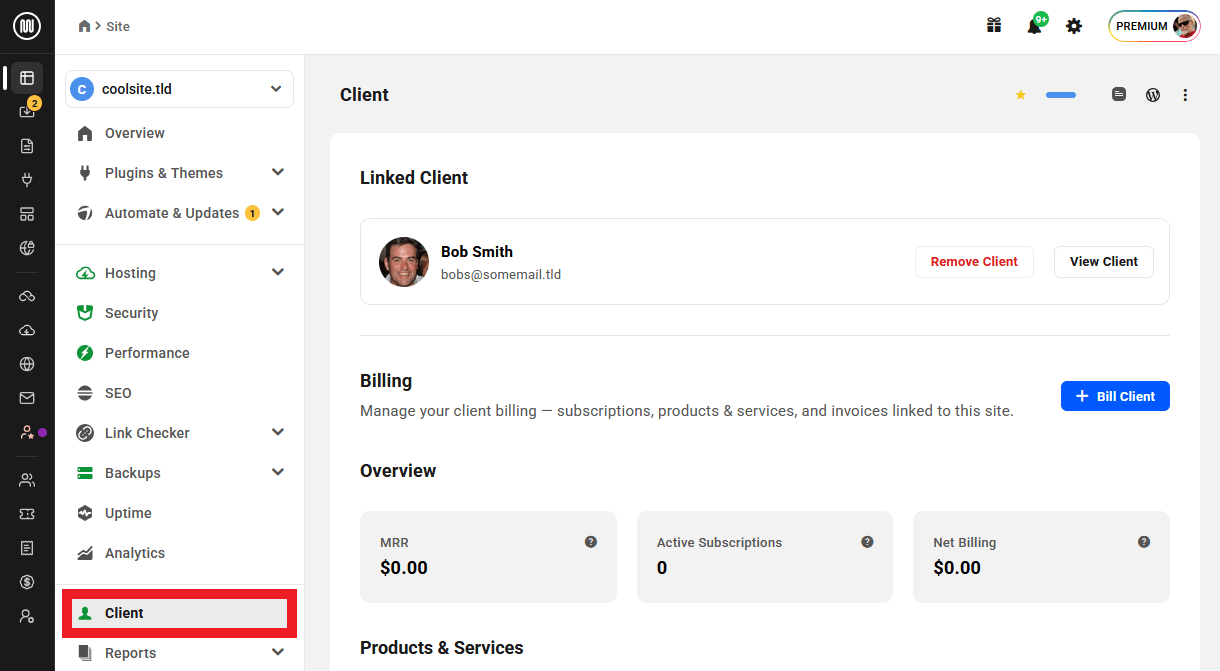The image size is (1220, 671).
Task: Click the Products & Services heading
Action: point(442,648)
